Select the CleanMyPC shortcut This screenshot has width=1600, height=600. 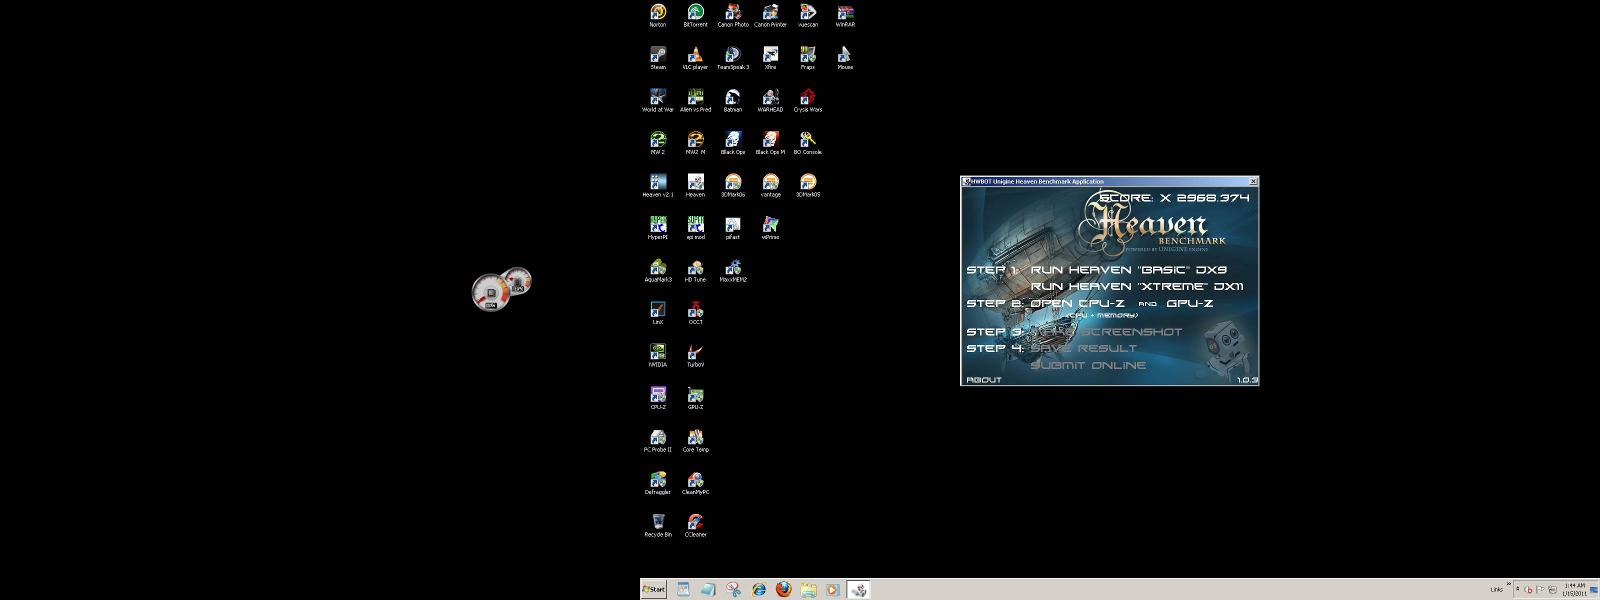coord(695,483)
